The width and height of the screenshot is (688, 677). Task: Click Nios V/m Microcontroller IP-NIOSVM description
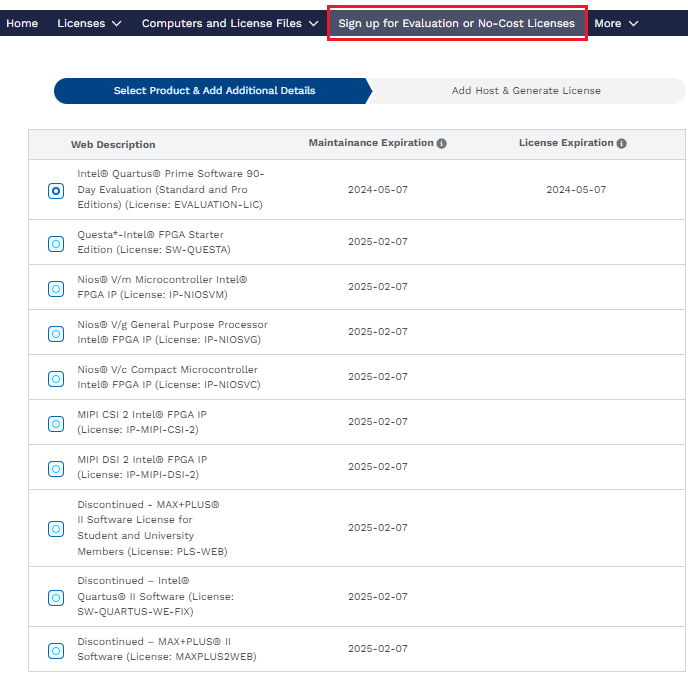162,287
